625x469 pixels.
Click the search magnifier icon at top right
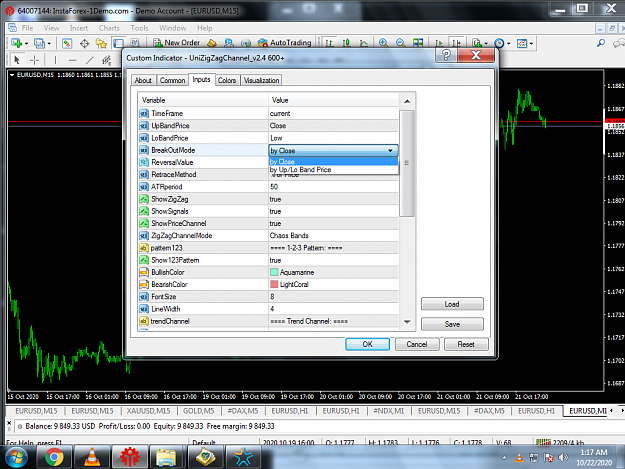[x=601, y=43]
